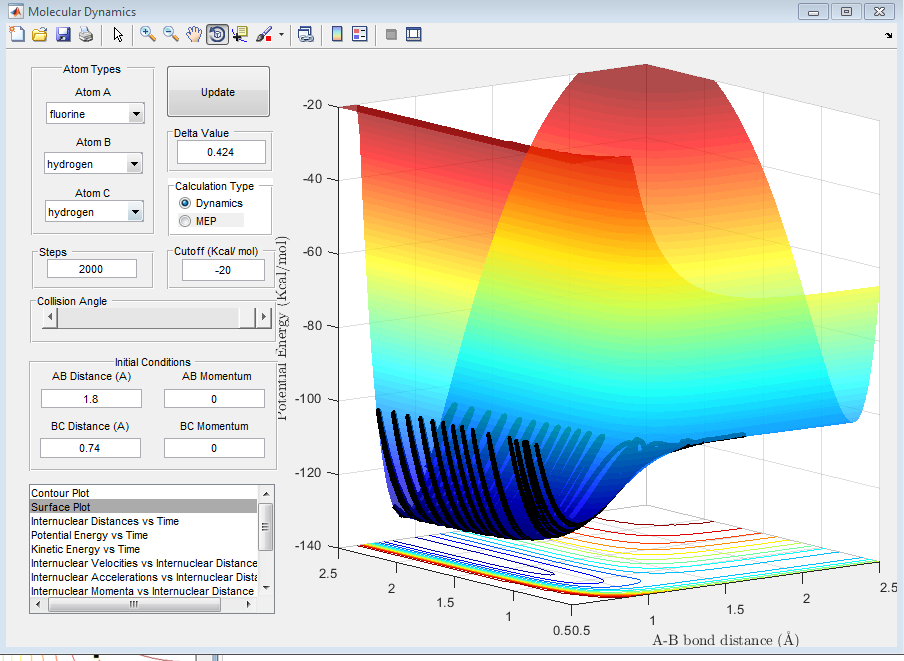This screenshot has width=904, height=661.
Task: Select the Zoom In magnifier tool
Action: click(x=148, y=35)
